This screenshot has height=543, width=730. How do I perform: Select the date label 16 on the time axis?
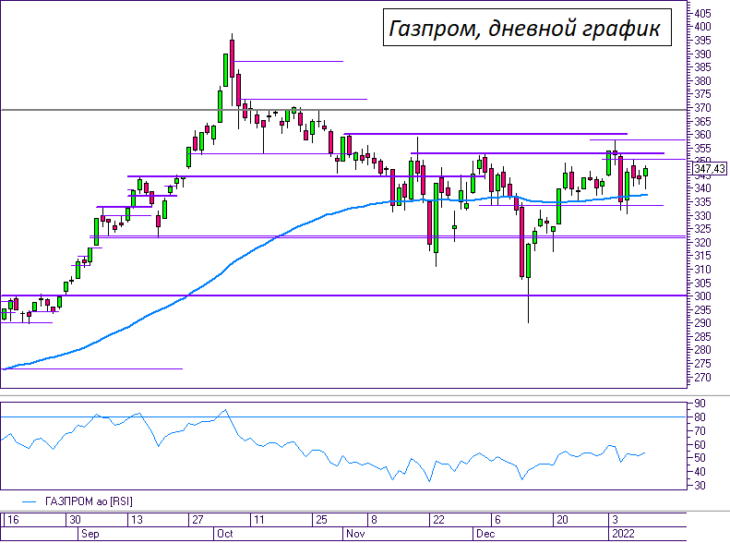[13, 520]
